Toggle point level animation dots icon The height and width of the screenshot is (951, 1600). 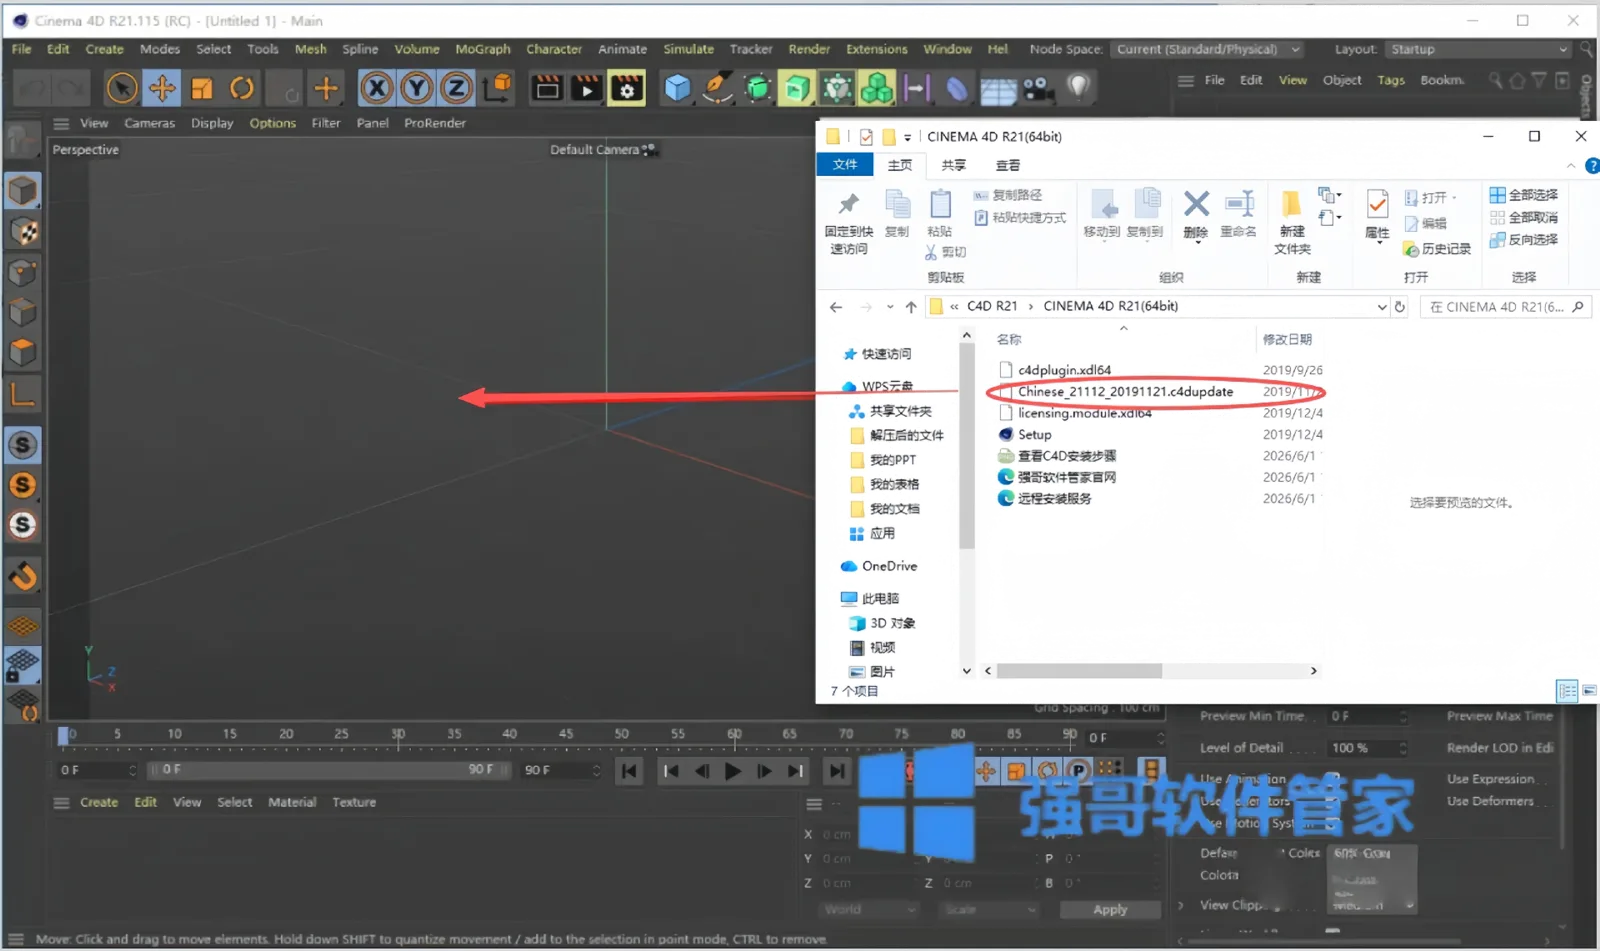click(x=1109, y=769)
